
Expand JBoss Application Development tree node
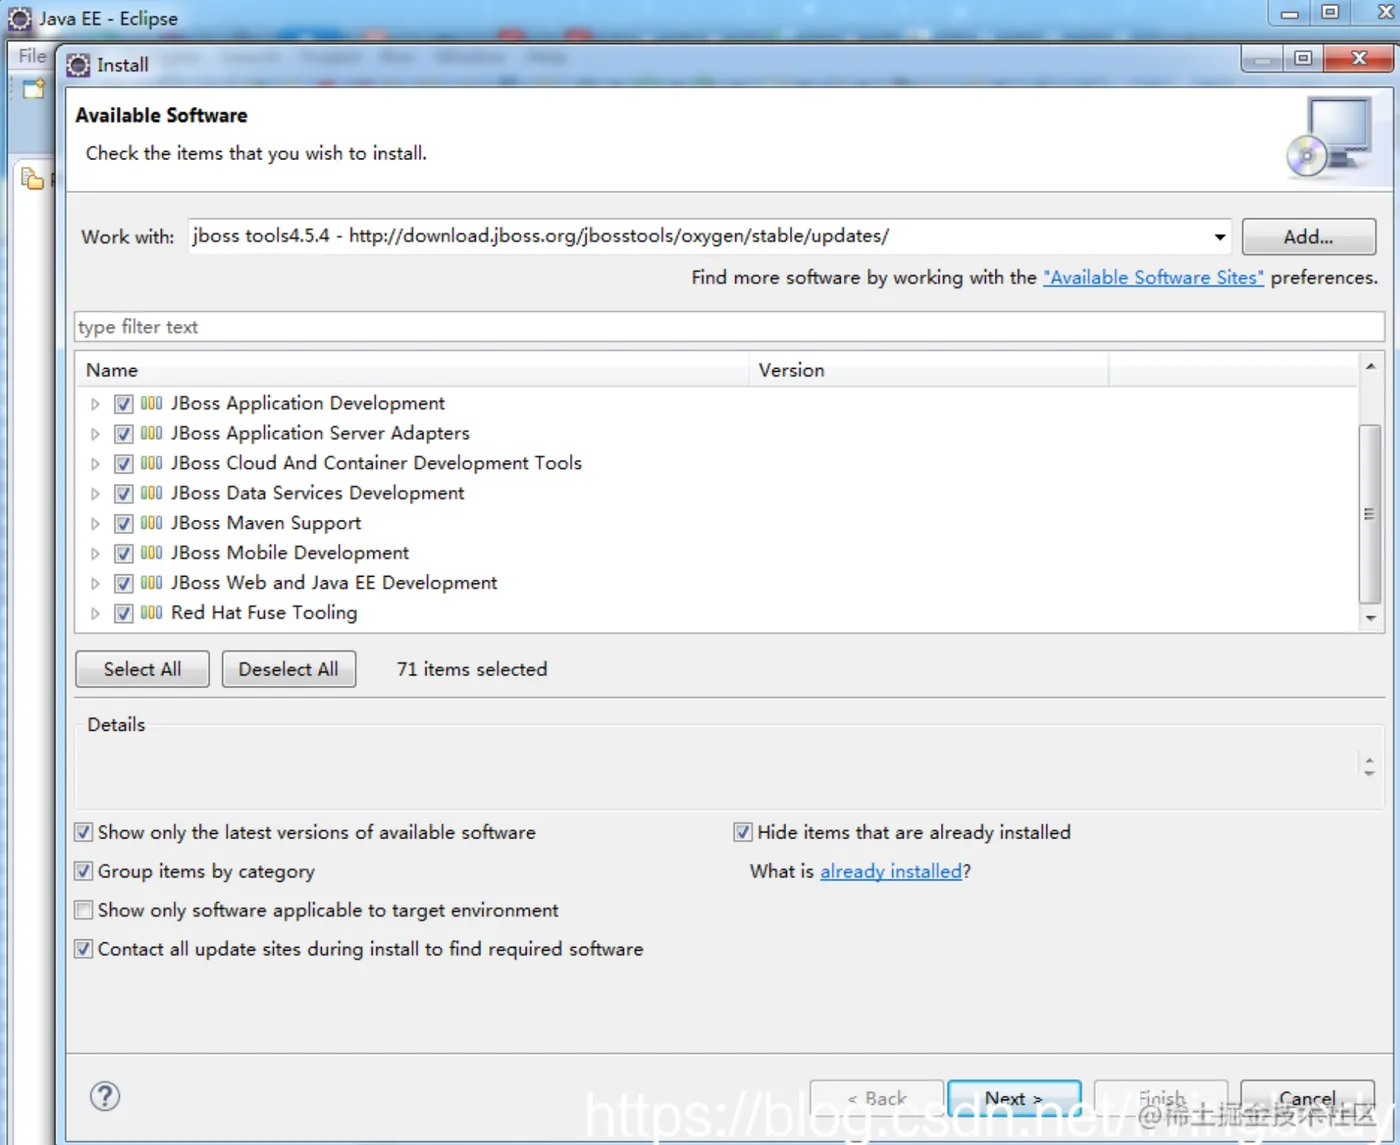pos(95,404)
